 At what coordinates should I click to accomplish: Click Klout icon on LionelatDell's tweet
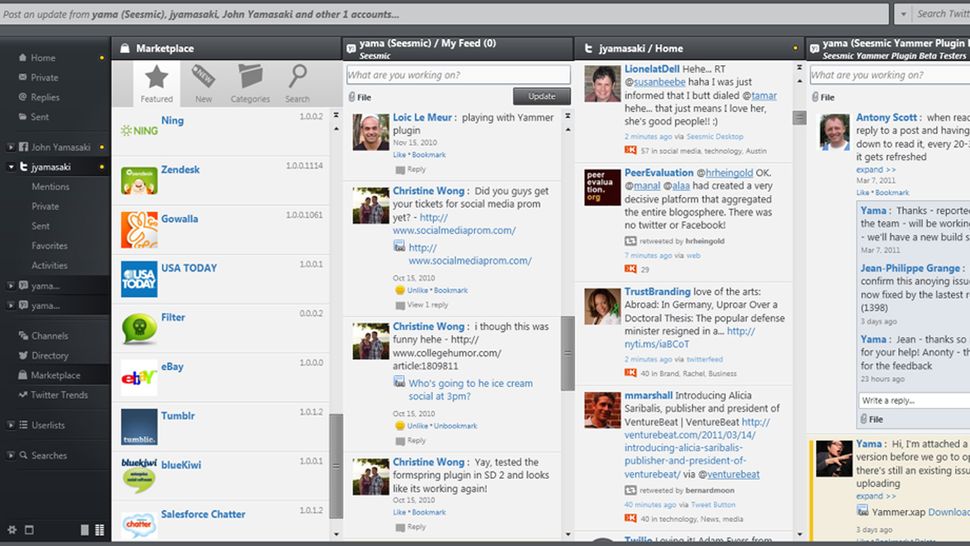(630, 150)
